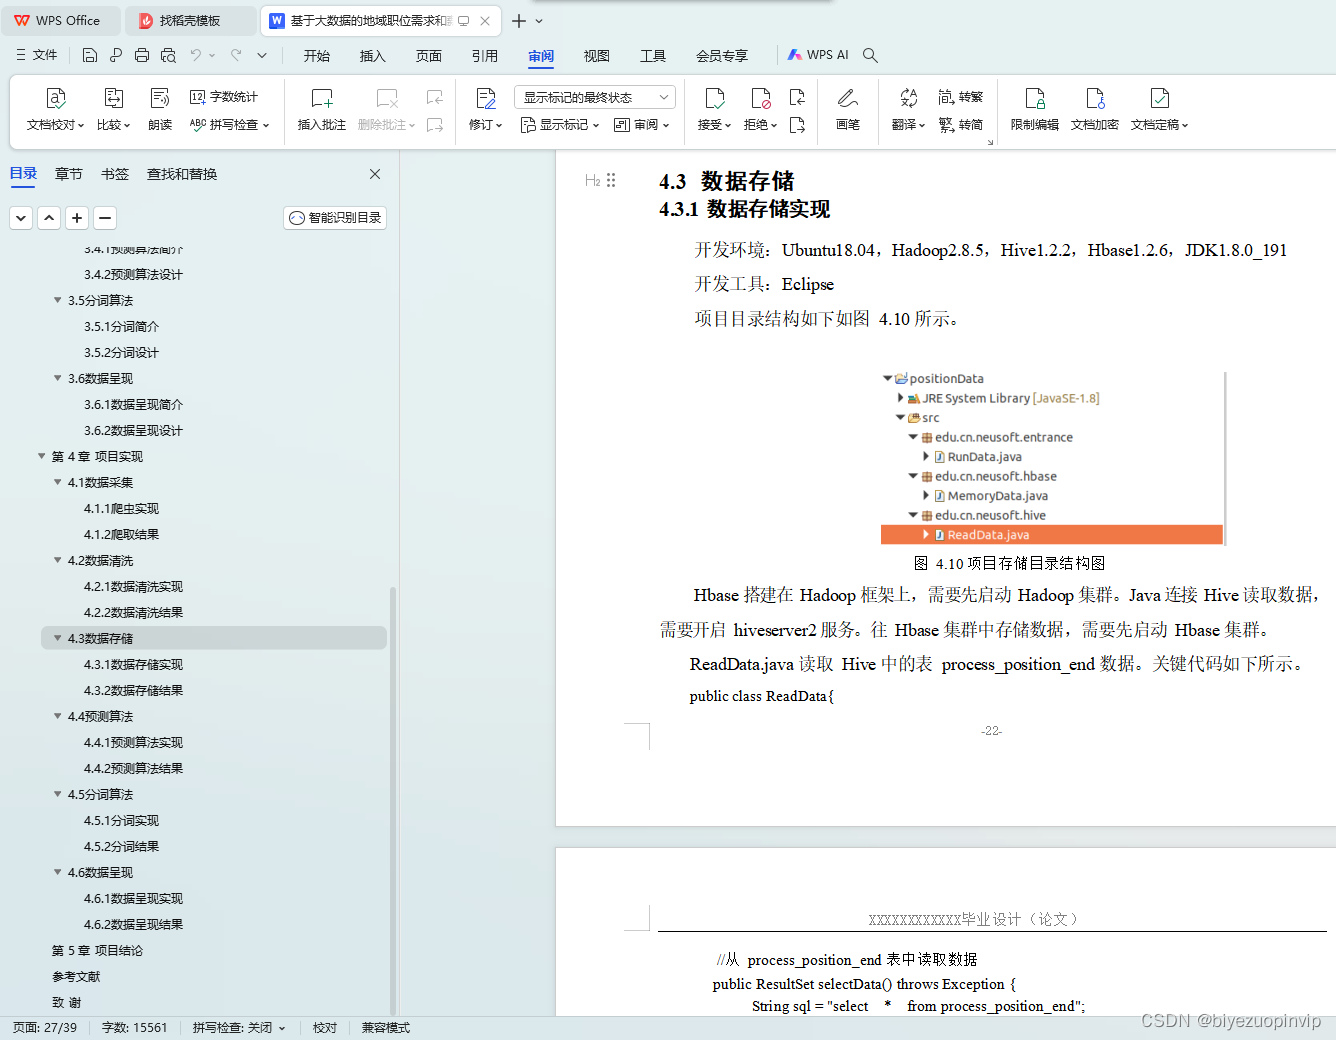This screenshot has height=1040, width=1336.
Task: Click the 智能识别目录 button
Action: click(x=334, y=217)
